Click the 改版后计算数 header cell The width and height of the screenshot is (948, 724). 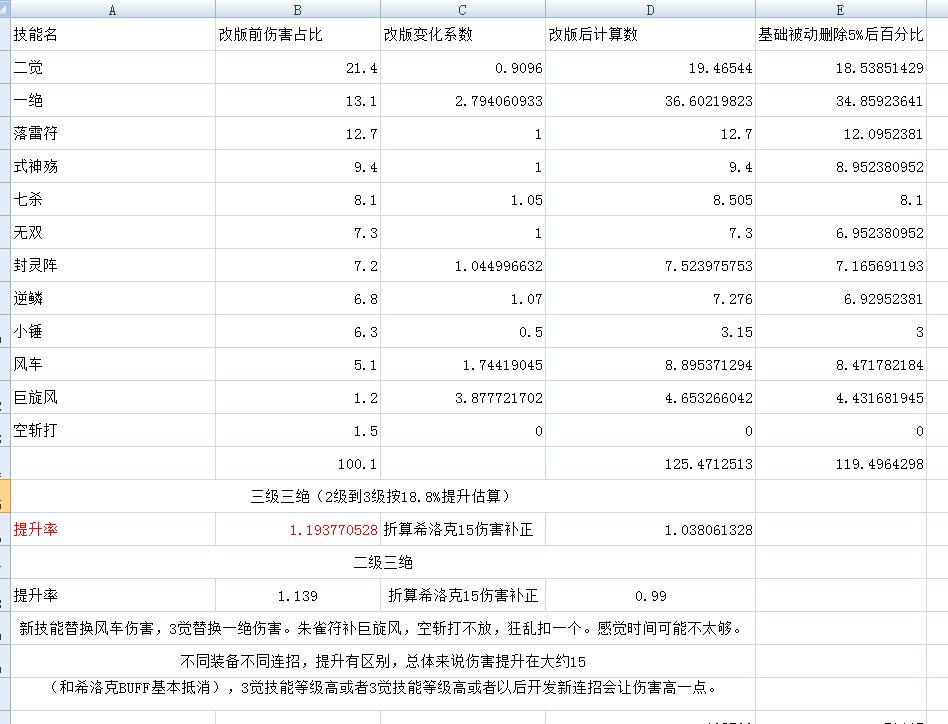(650, 35)
